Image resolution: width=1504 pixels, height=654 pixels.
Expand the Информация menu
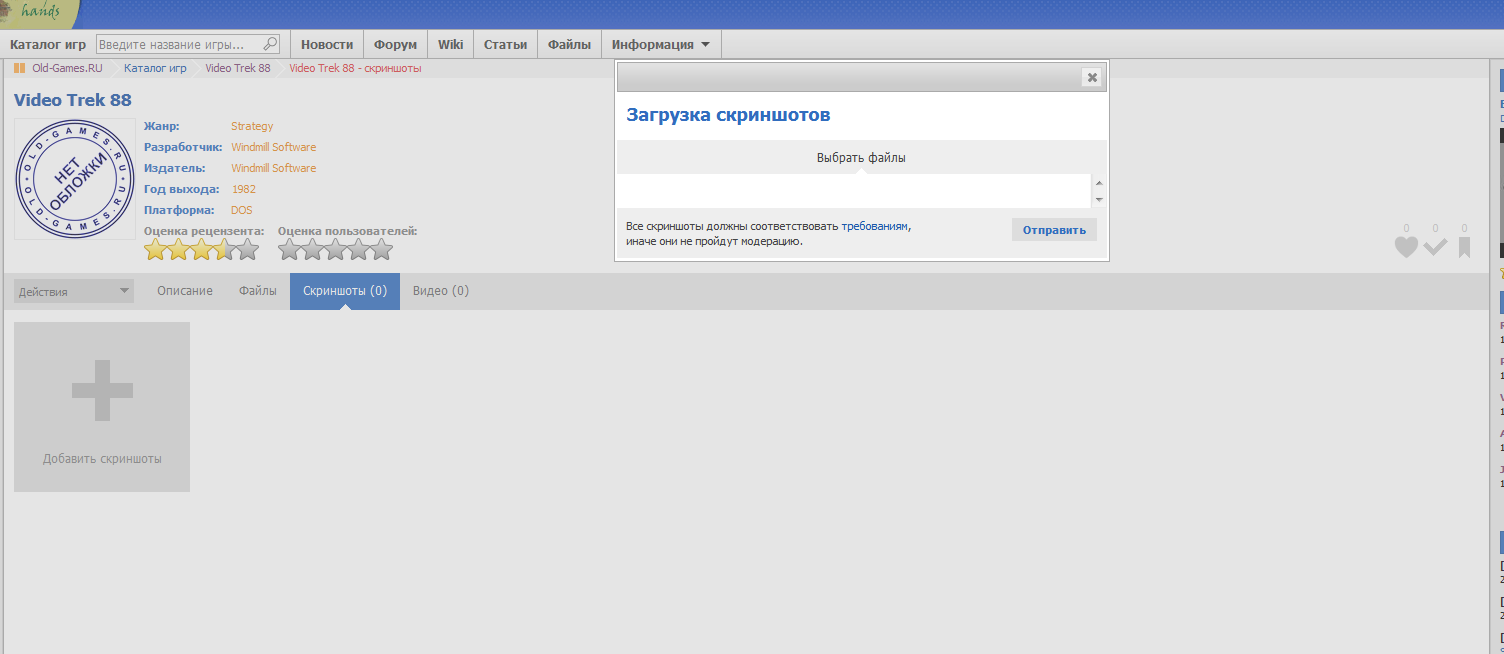click(661, 44)
